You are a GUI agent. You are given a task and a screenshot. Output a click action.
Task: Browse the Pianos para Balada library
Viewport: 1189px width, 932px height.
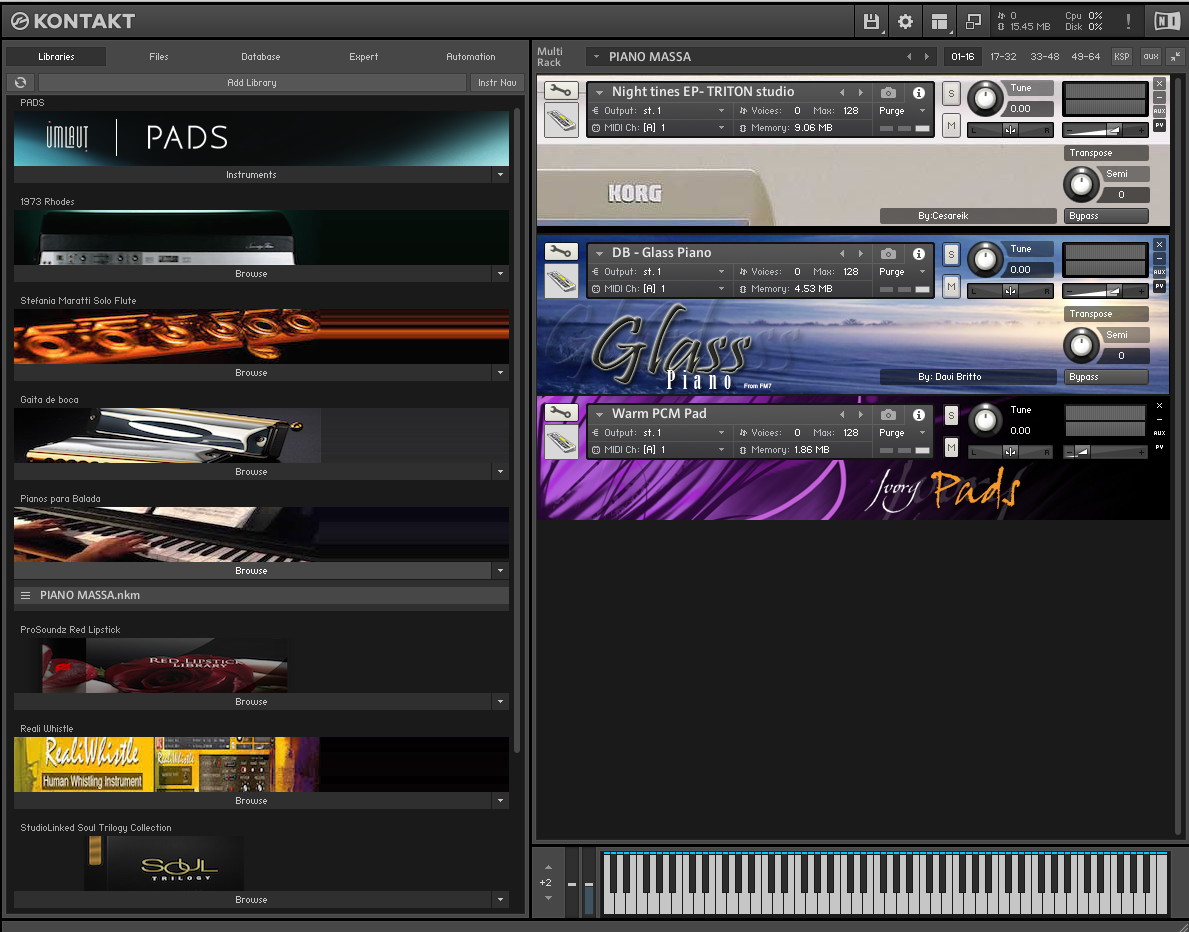(x=253, y=571)
